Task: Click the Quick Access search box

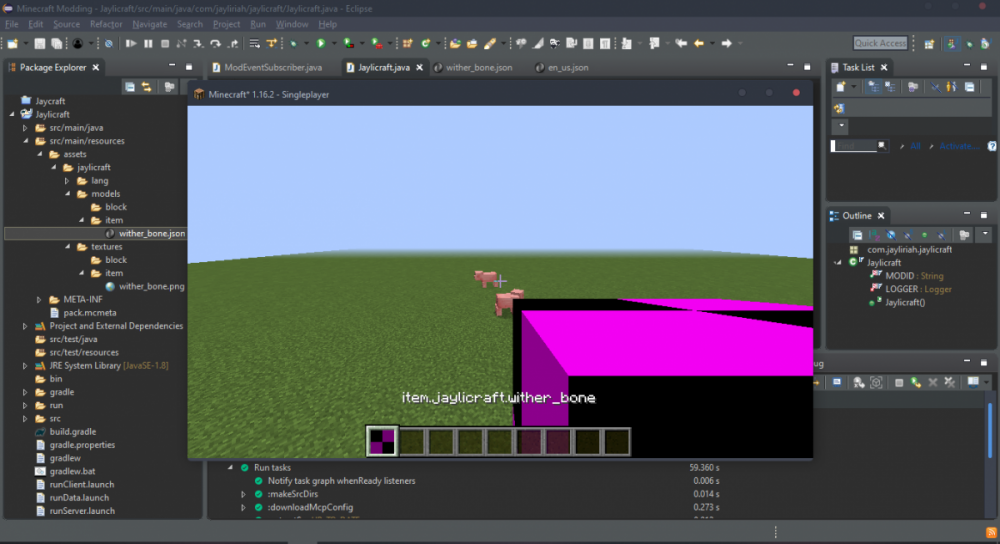Action: pos(880,43)
